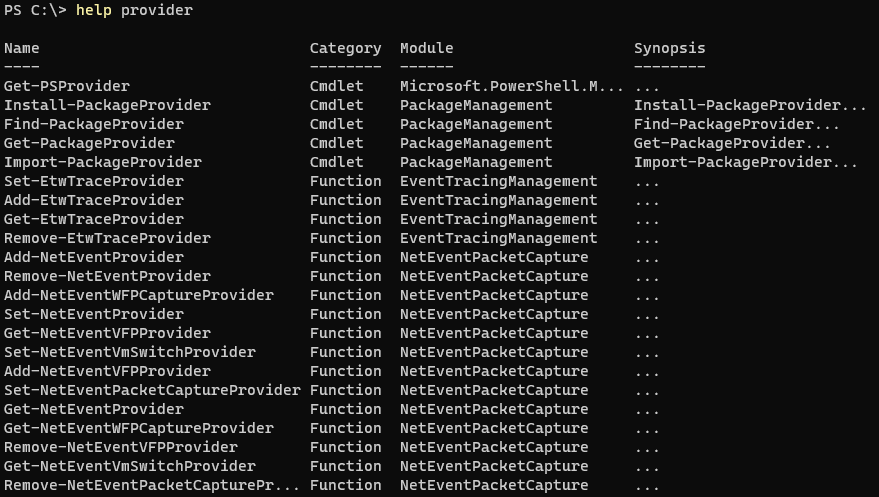Click the Synopsis column header

click(669, 48)
